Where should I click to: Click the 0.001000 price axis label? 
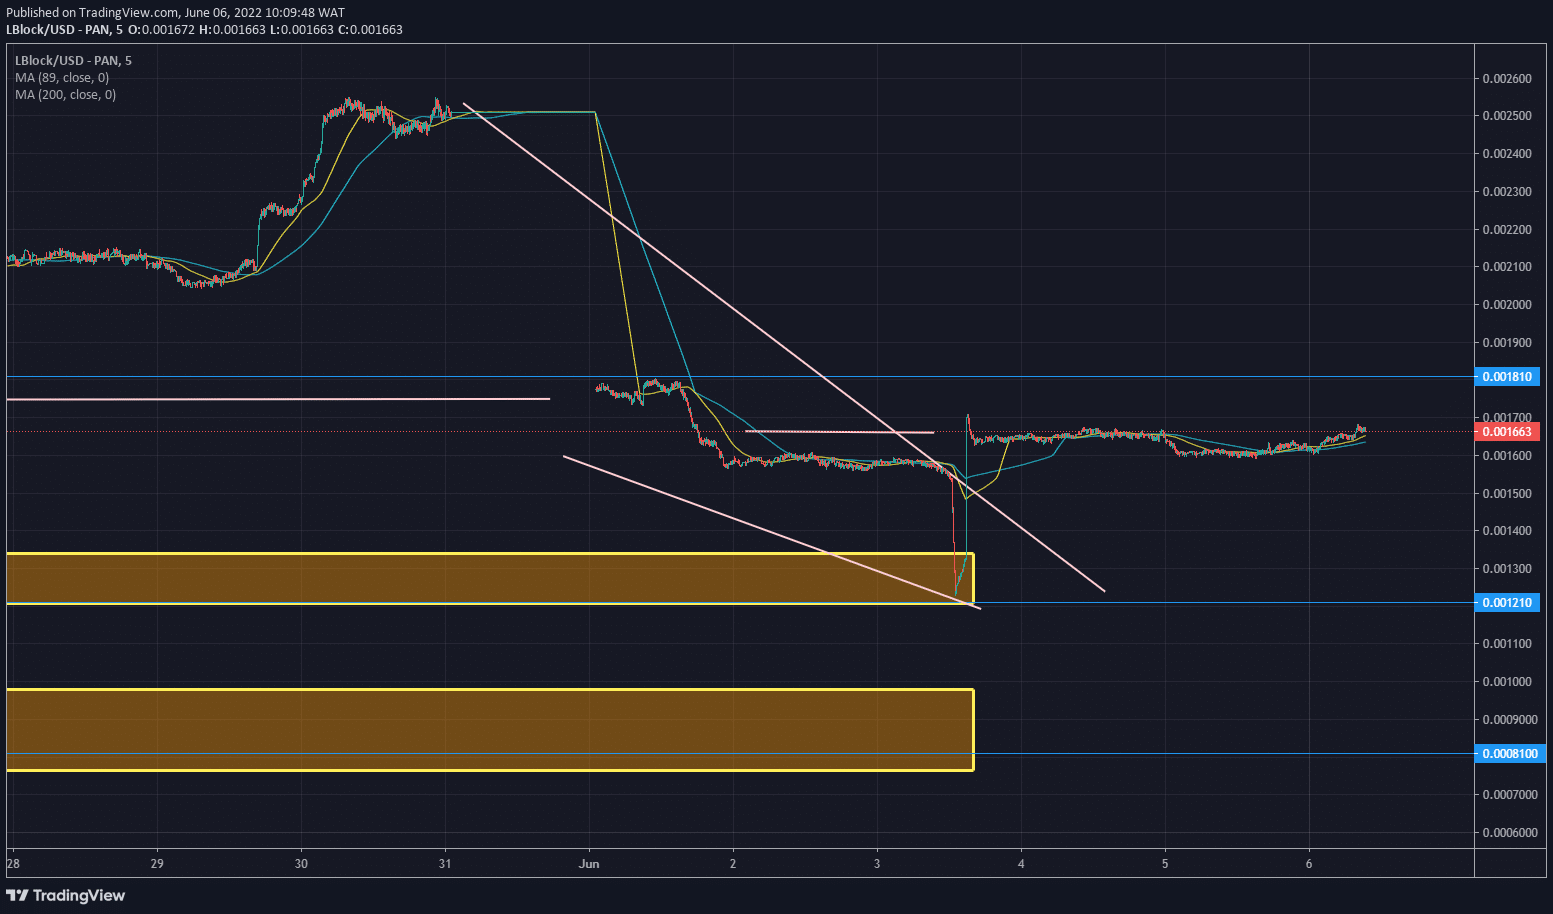(1506, 682)
